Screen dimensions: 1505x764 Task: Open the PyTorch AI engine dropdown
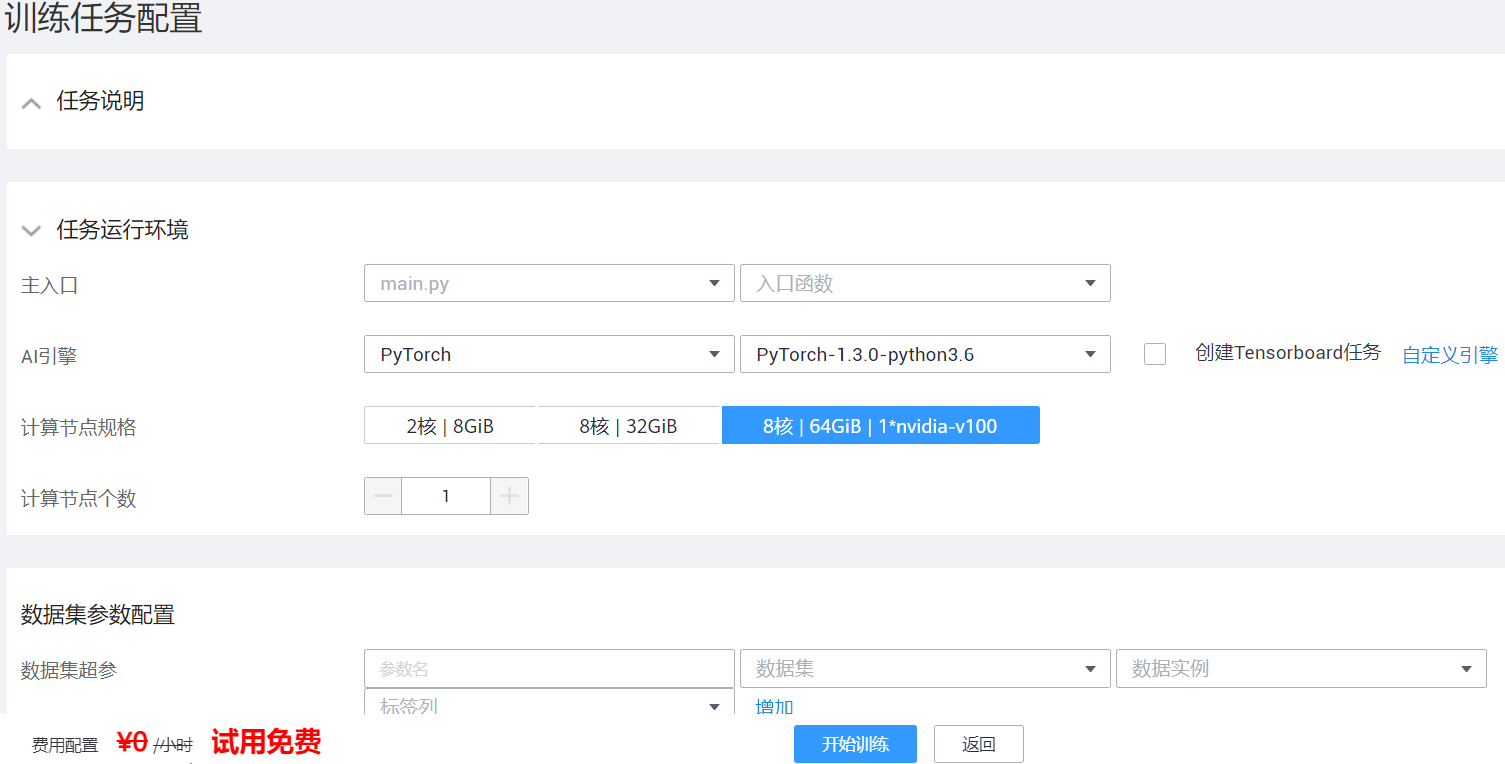(549, 355)
